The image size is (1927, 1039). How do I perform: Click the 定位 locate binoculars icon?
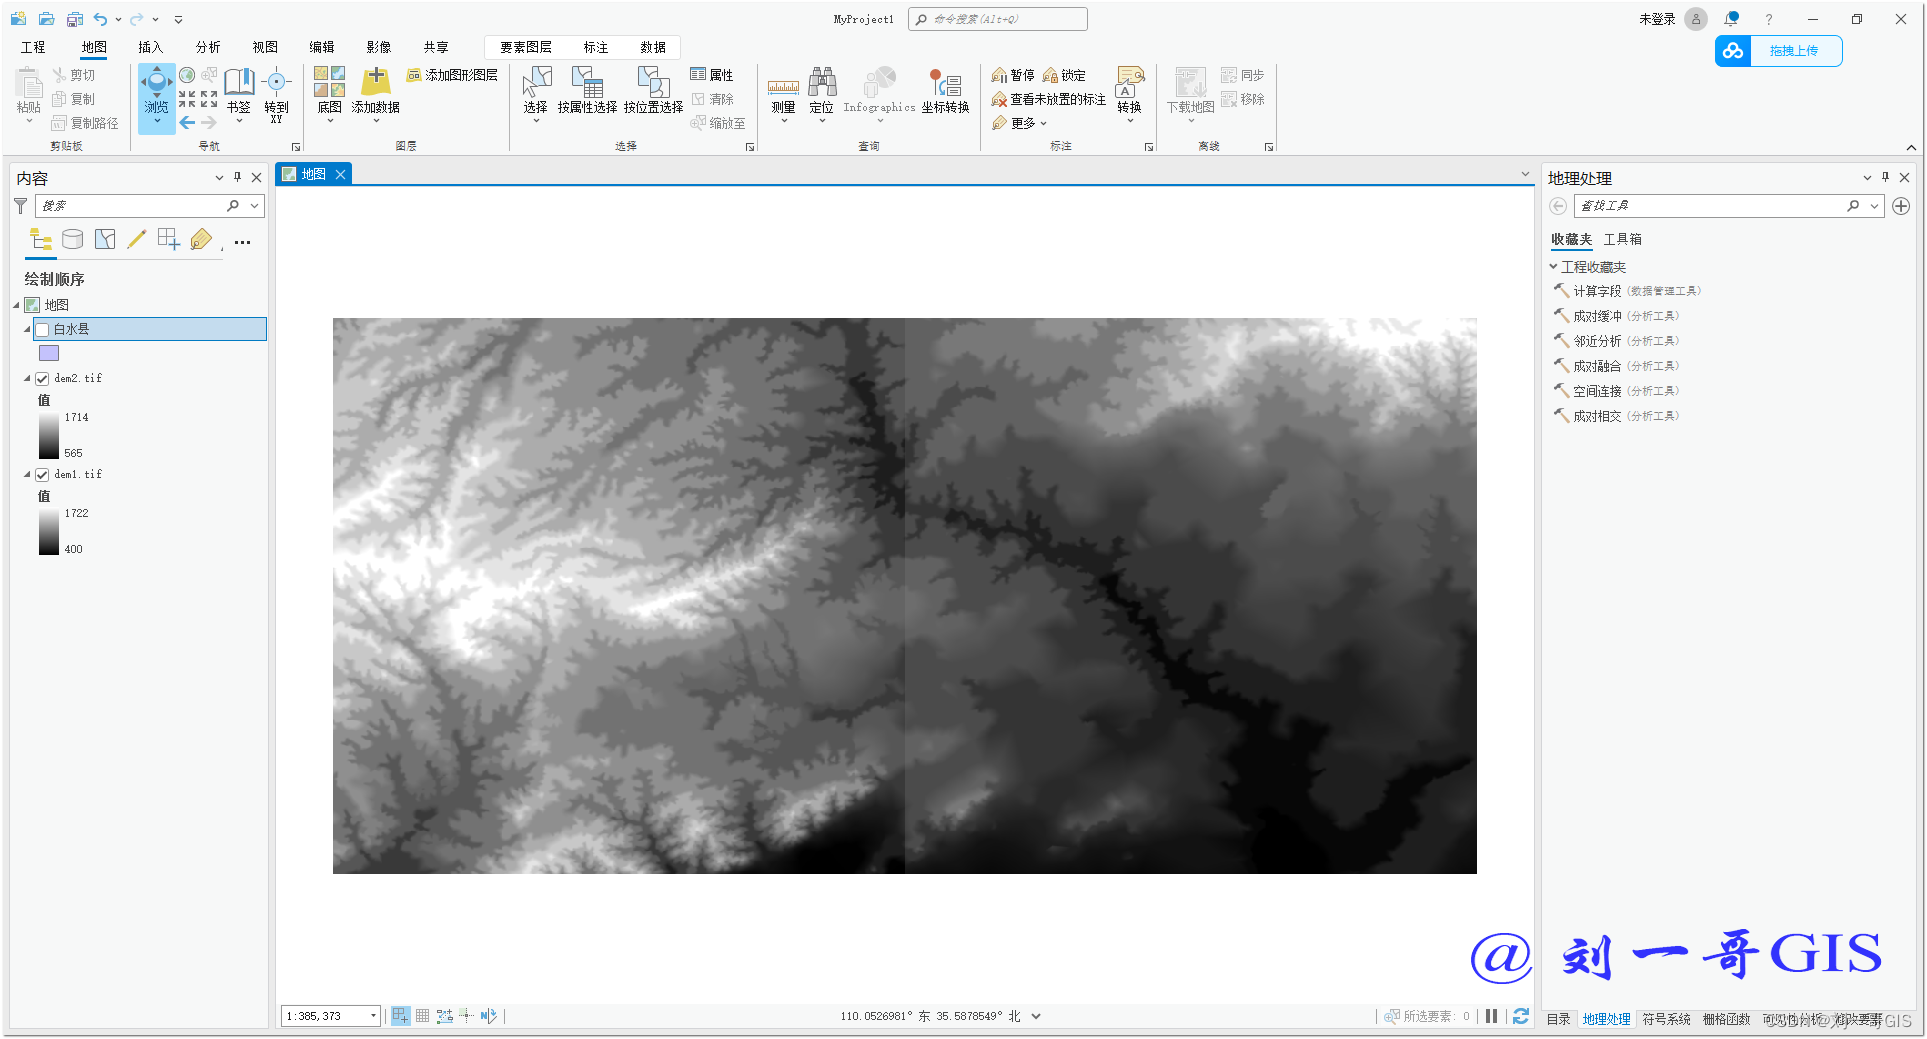click(822, 82)
